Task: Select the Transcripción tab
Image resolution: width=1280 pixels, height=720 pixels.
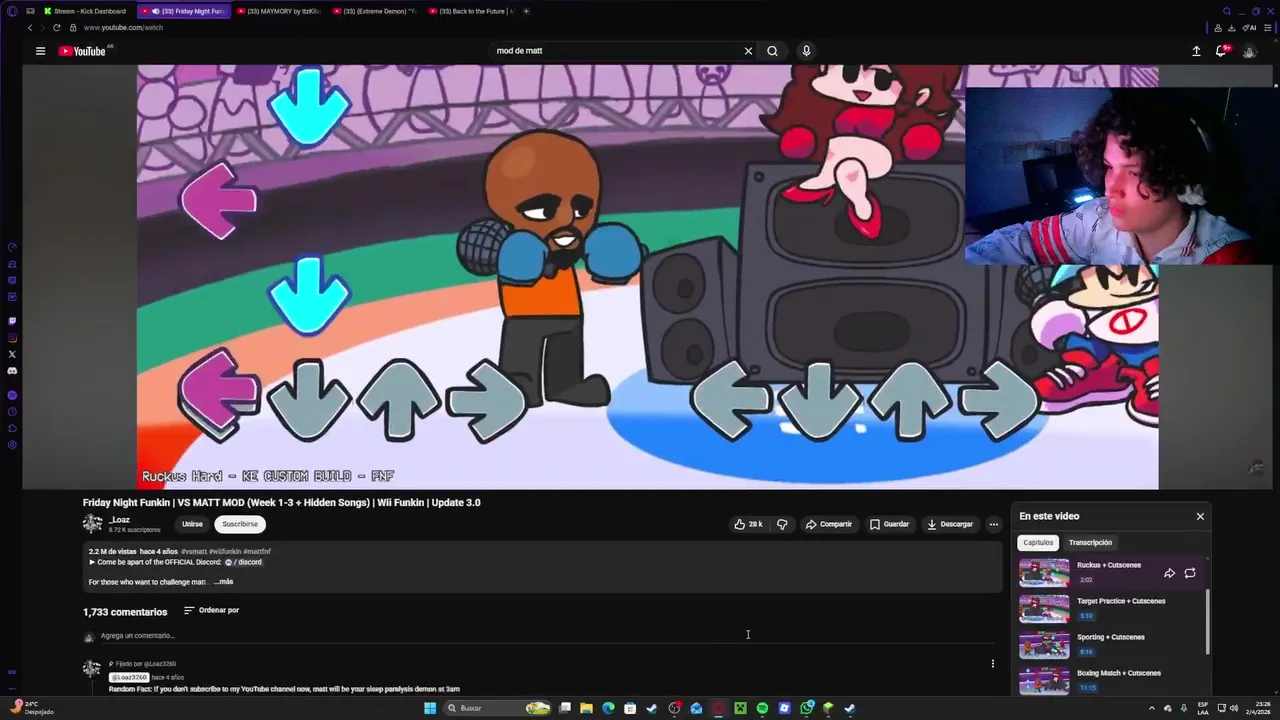Action: pyautogui.click(x=1090, y=543)
